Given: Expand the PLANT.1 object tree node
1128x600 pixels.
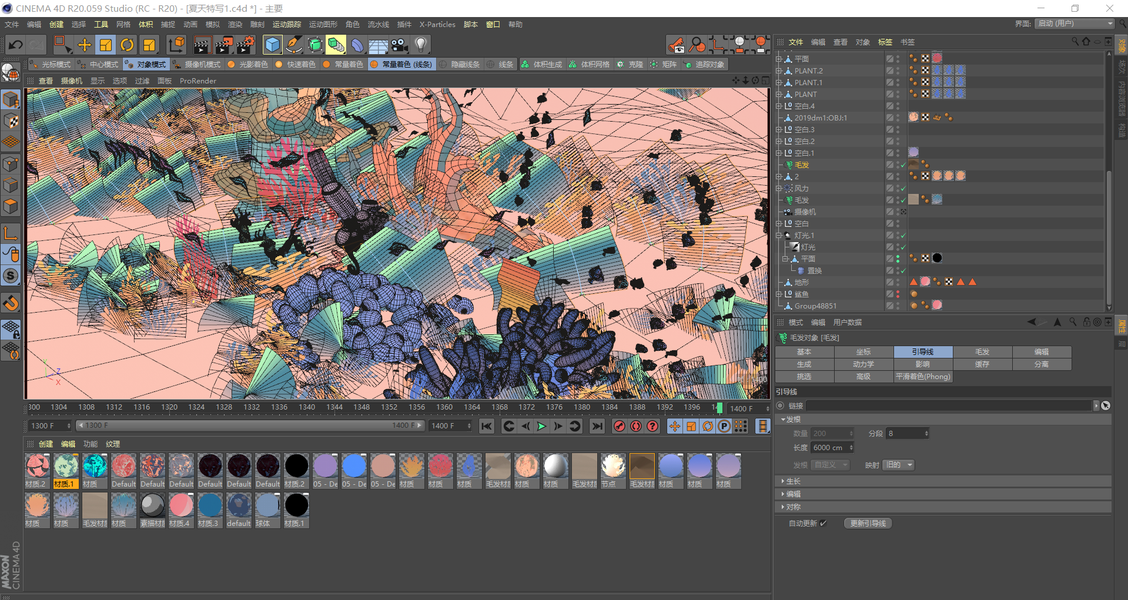Looking at the screenshot, I should (778, 83).
